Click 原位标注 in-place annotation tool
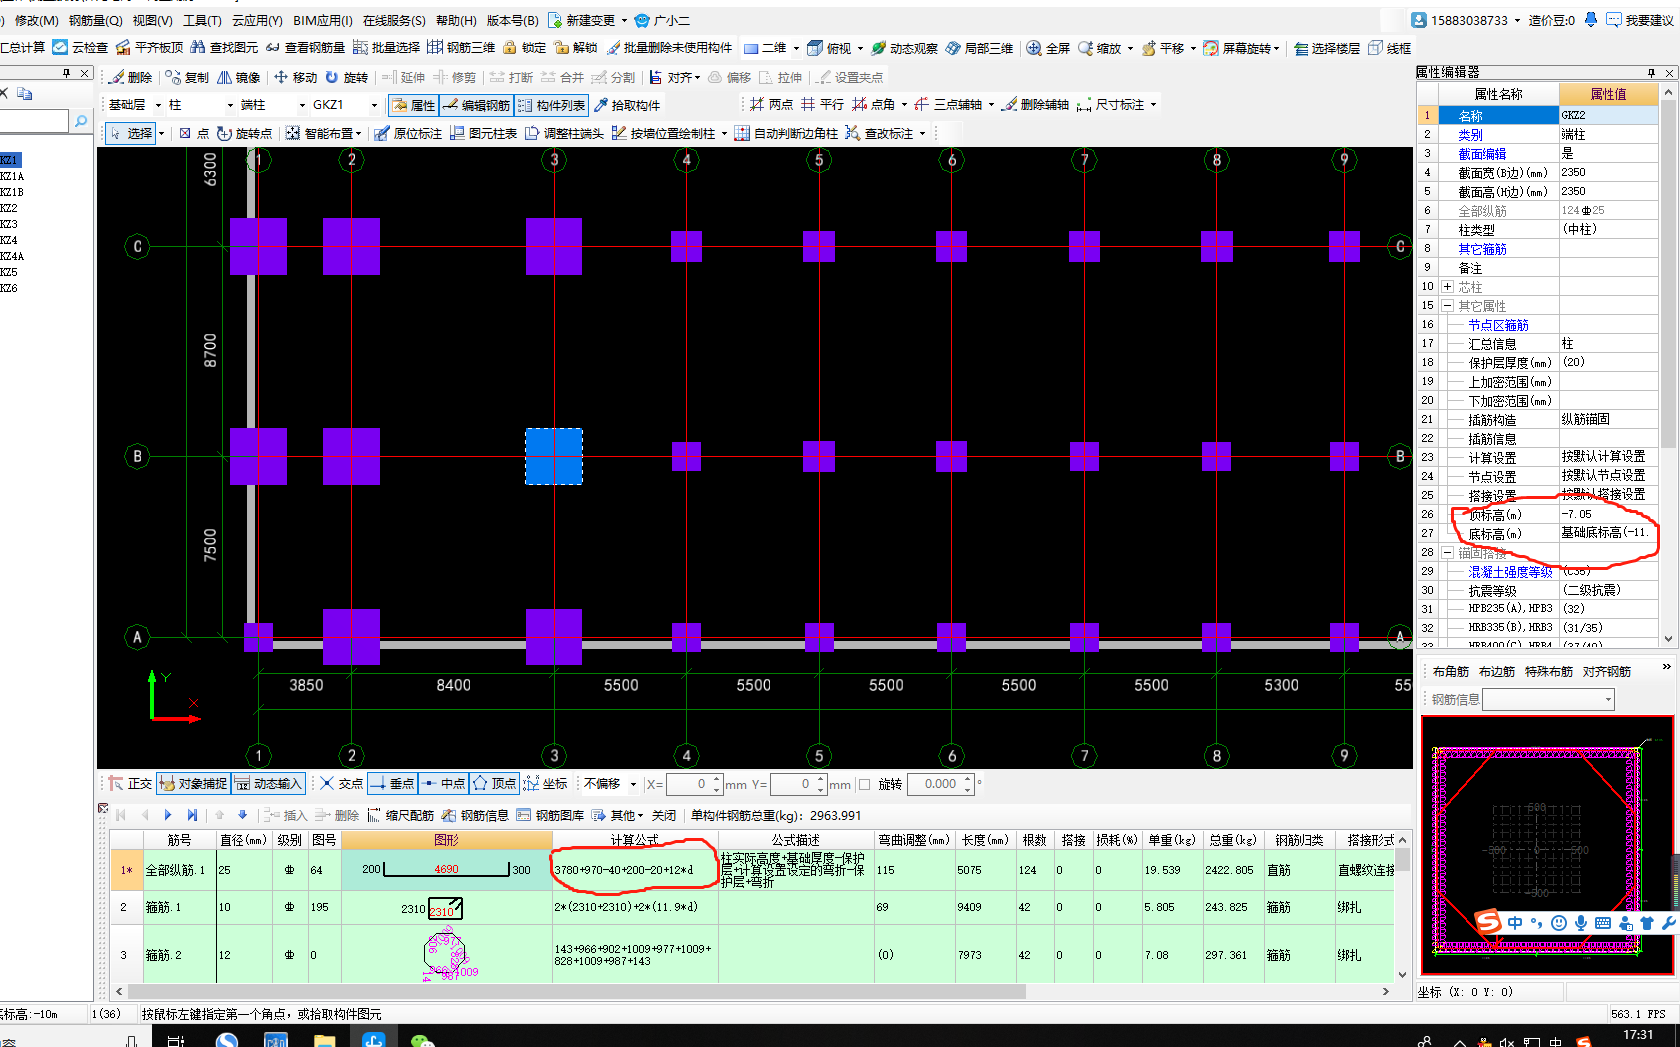The height and width of the screenshot is (1047, 1680). coord(408,133)
